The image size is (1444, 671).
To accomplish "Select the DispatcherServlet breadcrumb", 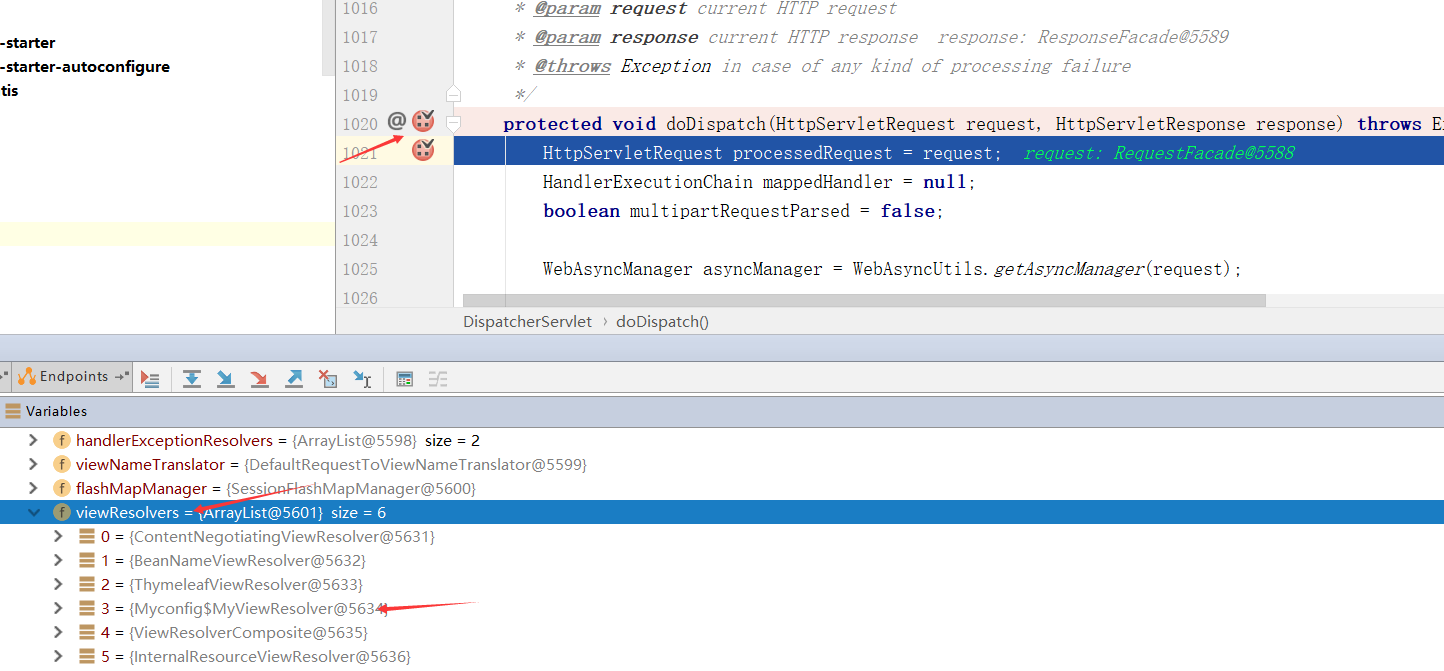I will tap(527, 322).
